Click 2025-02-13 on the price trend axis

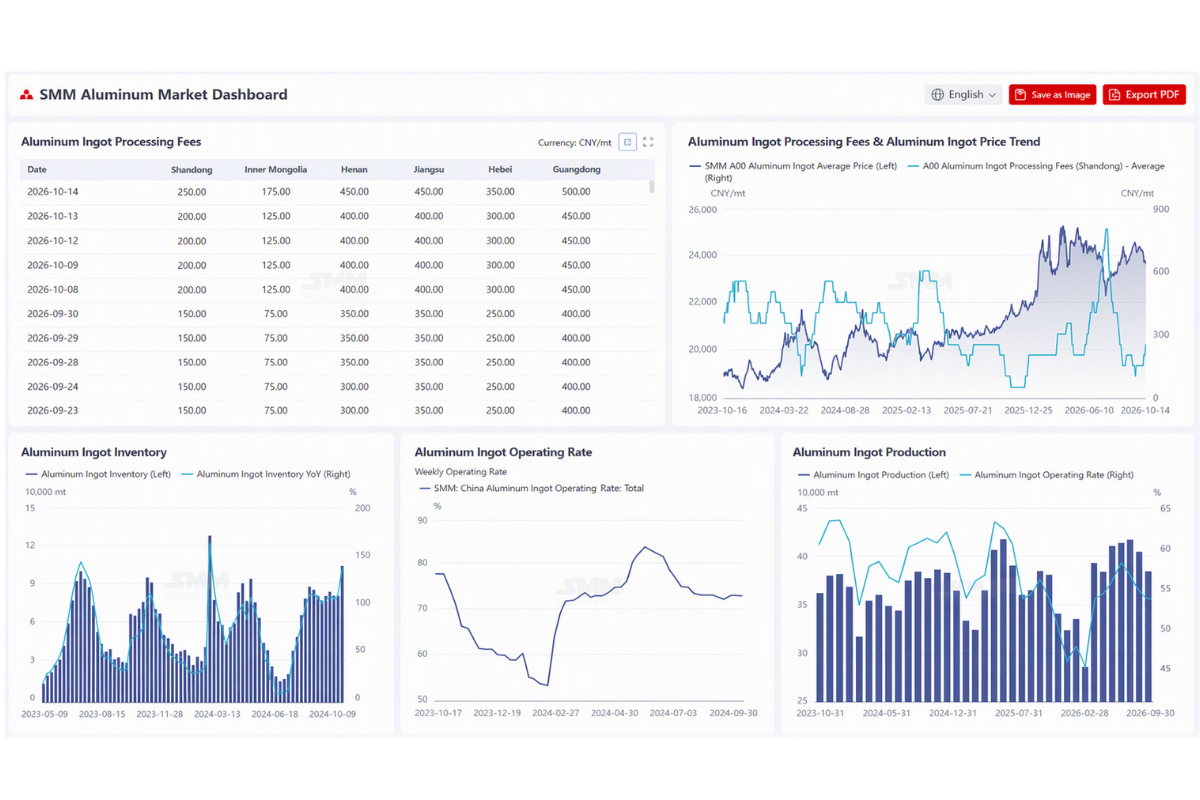906,410
